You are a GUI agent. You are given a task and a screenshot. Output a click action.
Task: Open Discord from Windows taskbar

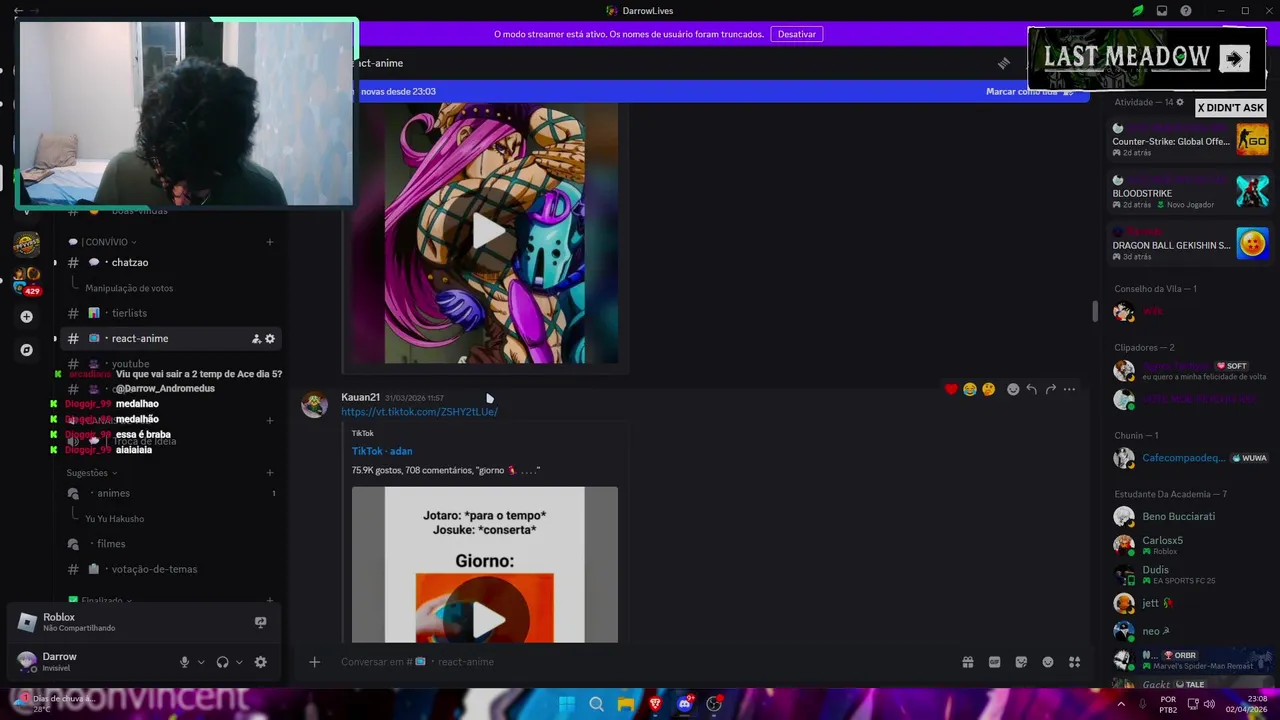tap(684, 704)
